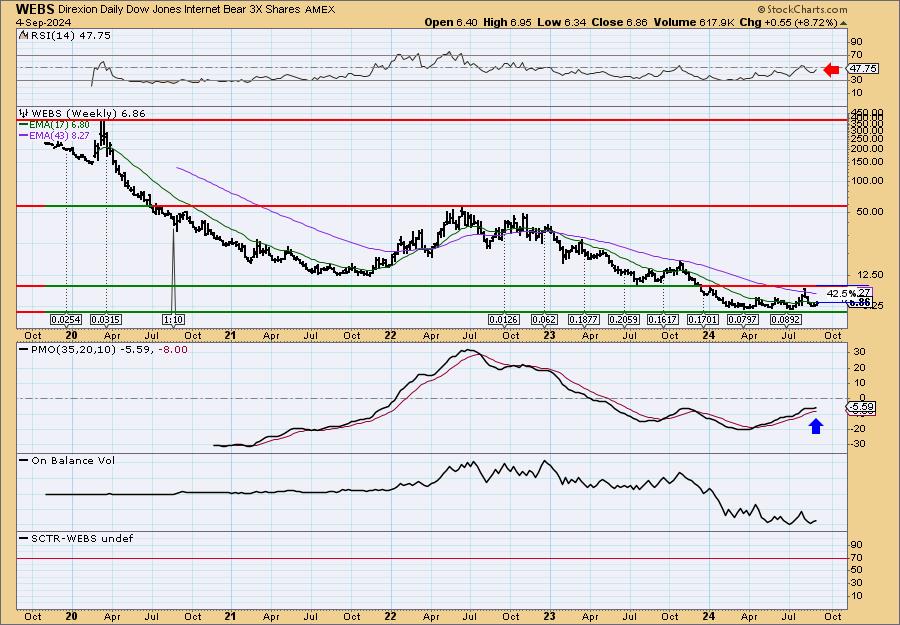Click the Open 6.40 value
This screenshot has height=625, width=900.
tap(451, 22)
